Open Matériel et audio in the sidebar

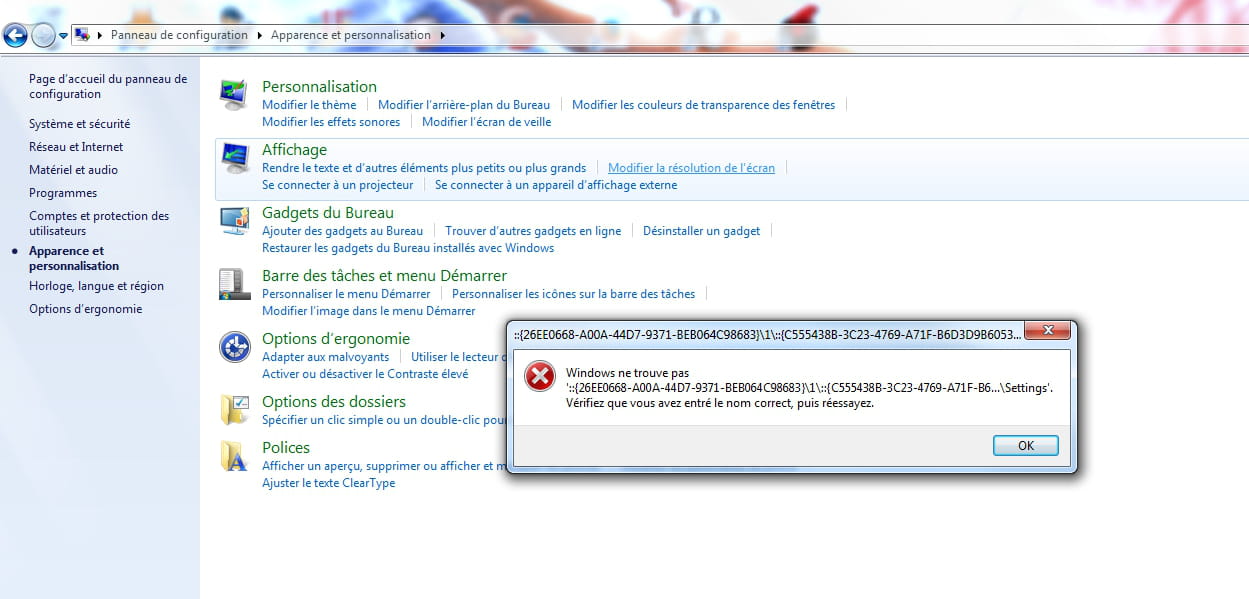click(73, 170)
